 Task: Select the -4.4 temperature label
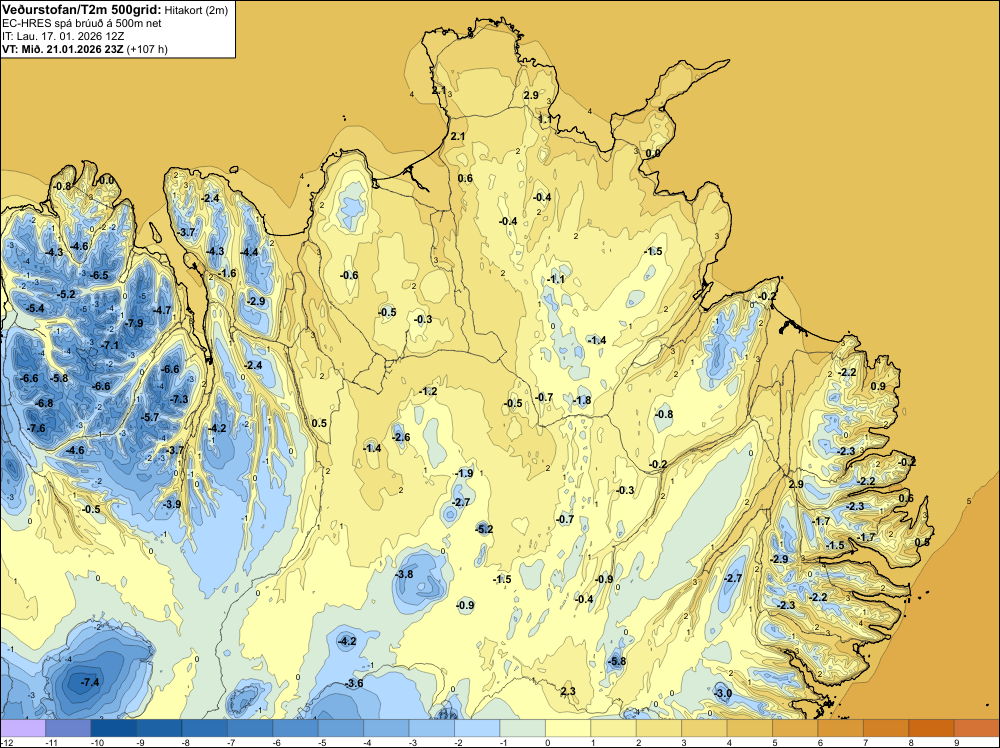(x=249, y=252)
